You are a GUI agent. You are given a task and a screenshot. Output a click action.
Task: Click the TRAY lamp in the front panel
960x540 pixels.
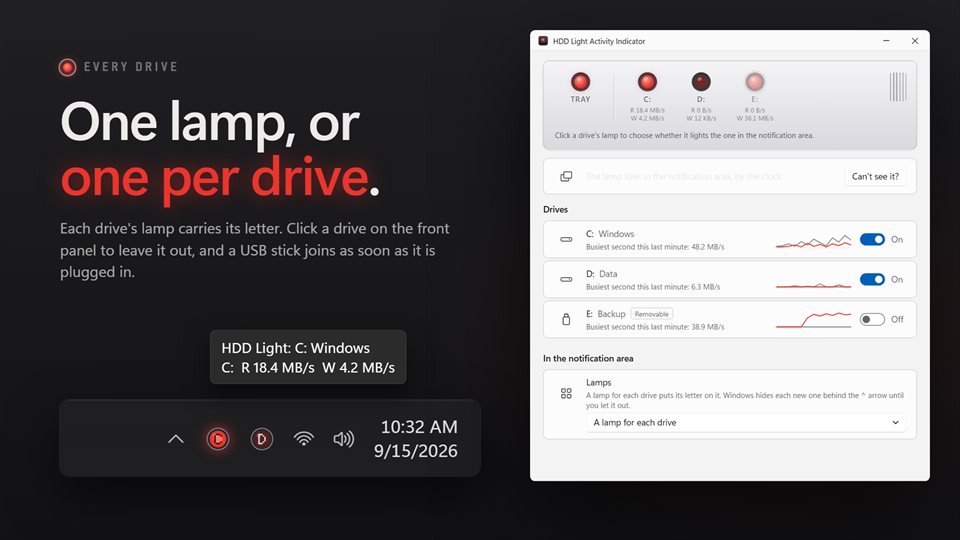(x=580, y=81)
